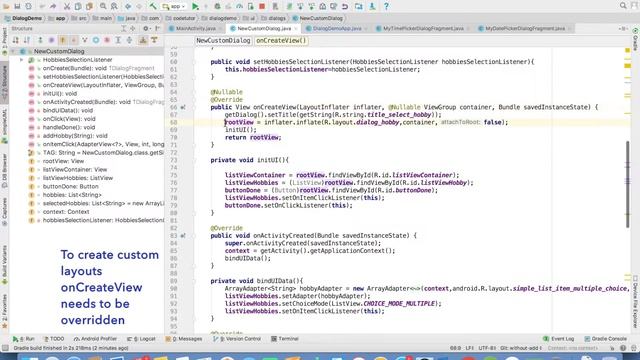640x360 pixels.
Task: Open the Version Control tool window
Action: tap(237, 339)
